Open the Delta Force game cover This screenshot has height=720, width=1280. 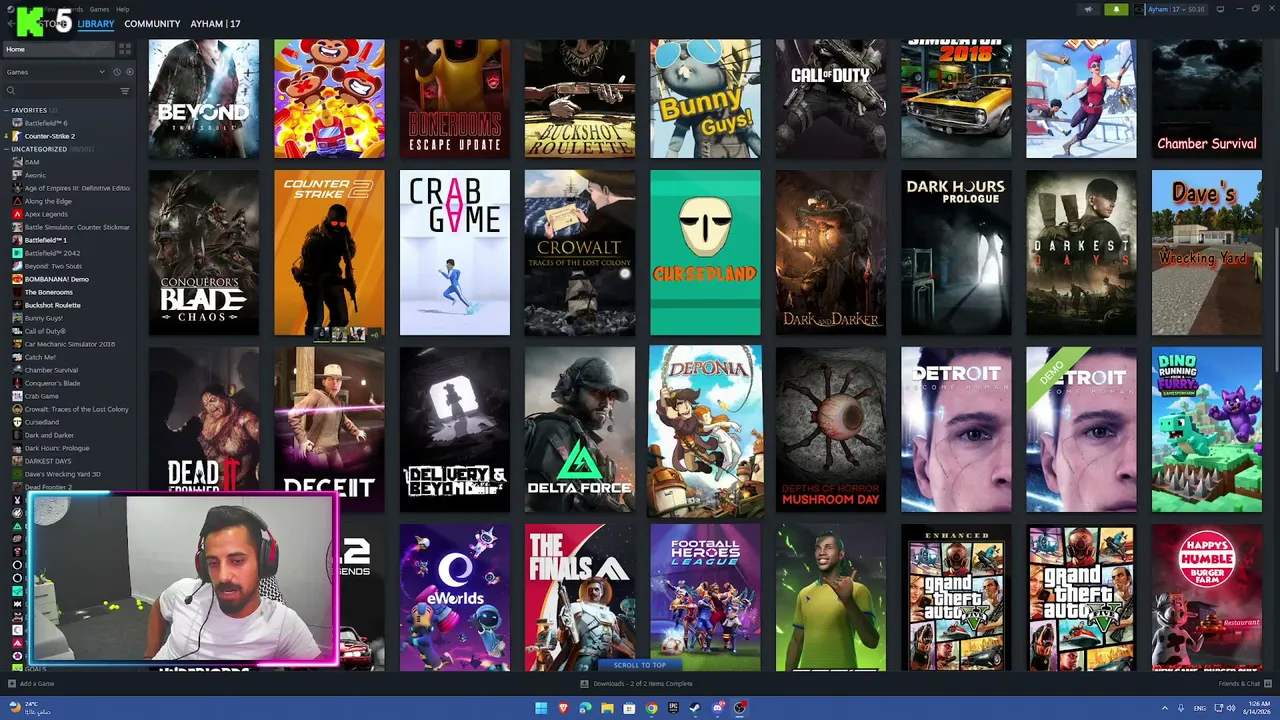tap(580, 430)
